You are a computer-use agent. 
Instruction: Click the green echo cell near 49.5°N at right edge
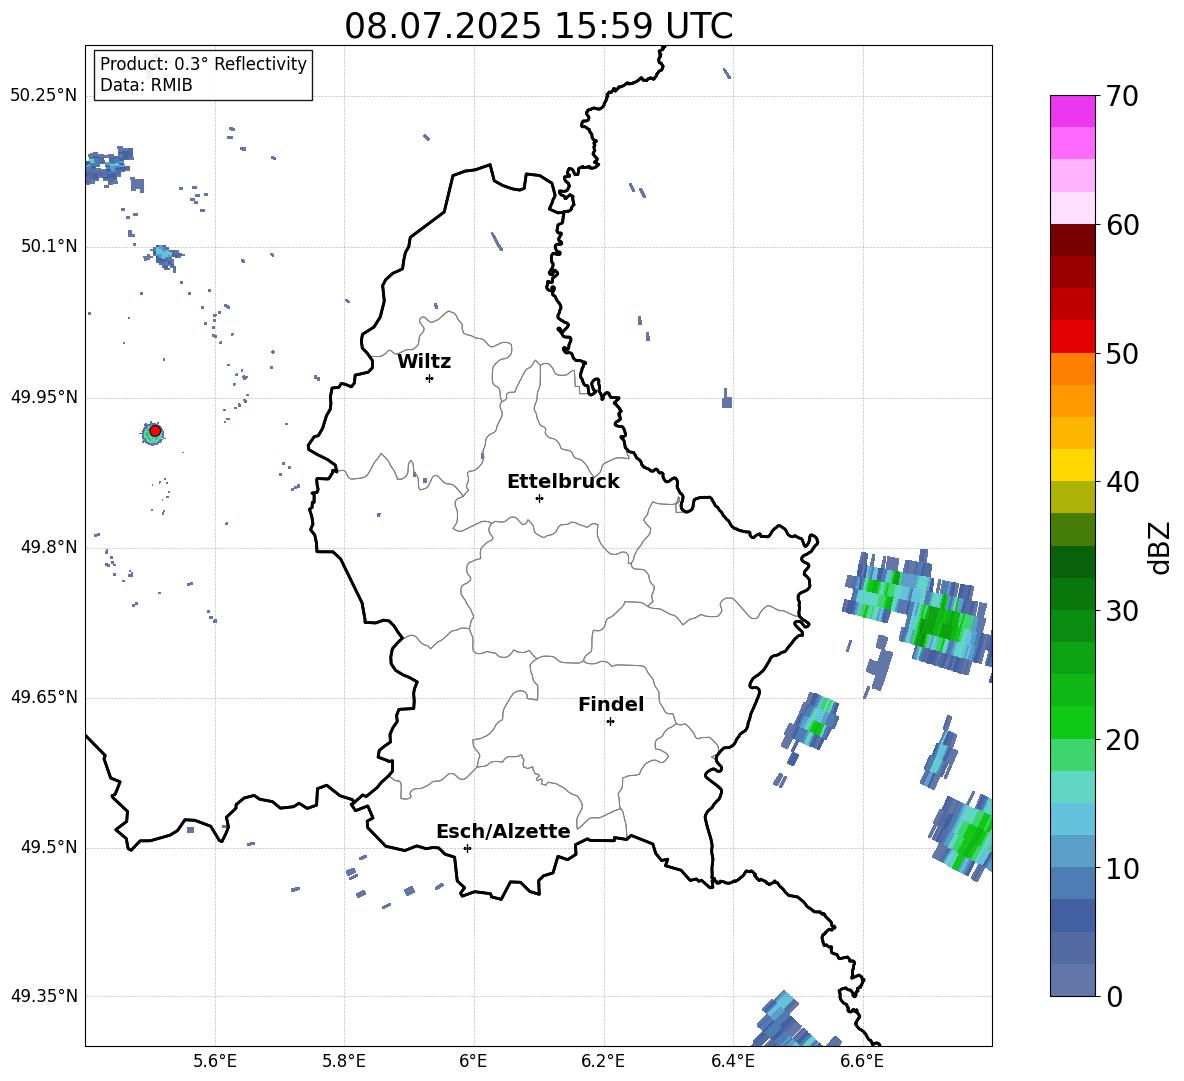962,836
